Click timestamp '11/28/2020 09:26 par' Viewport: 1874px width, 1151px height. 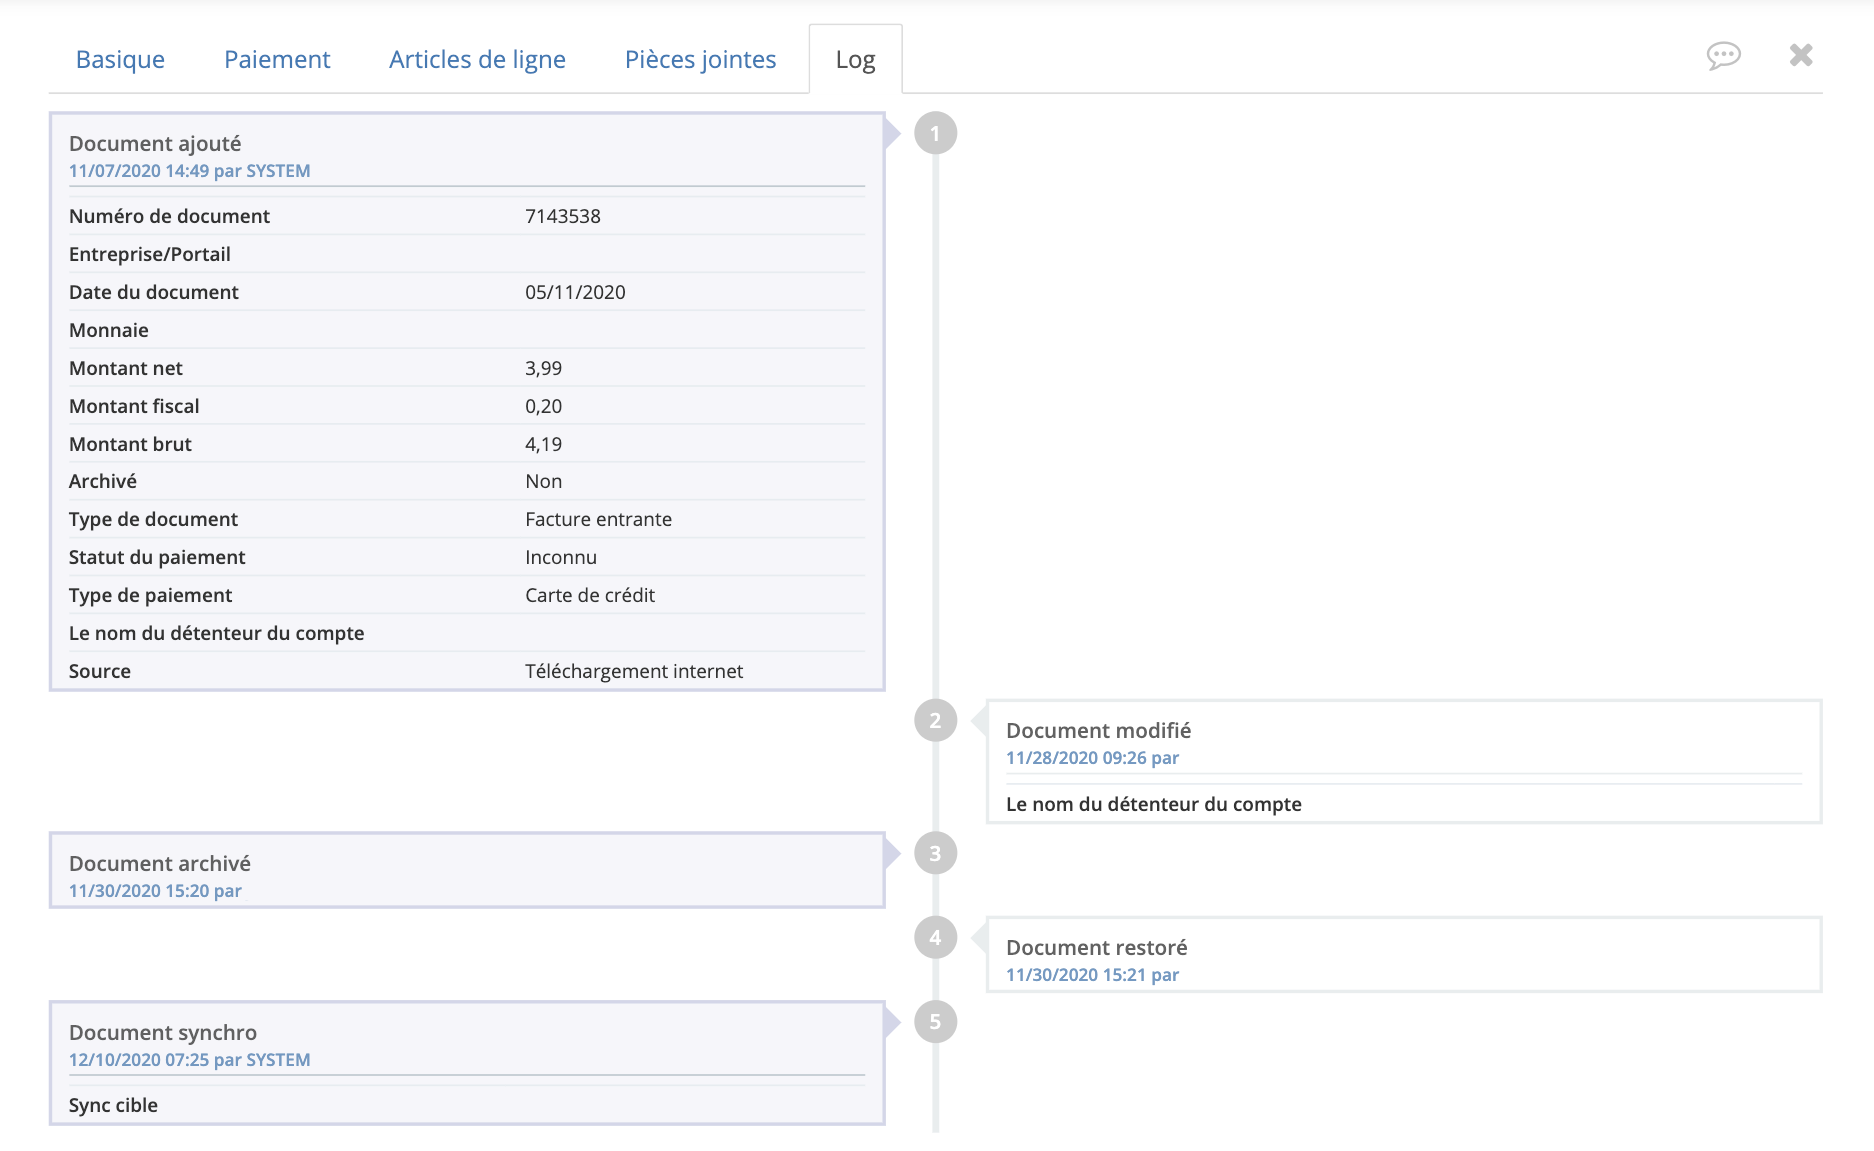1093,758
